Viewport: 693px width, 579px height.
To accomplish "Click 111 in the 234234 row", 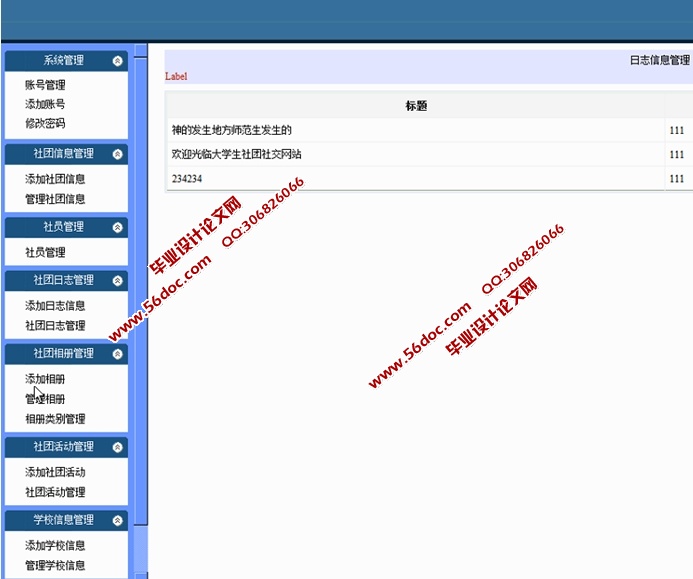I will click(x=677, y=179).
